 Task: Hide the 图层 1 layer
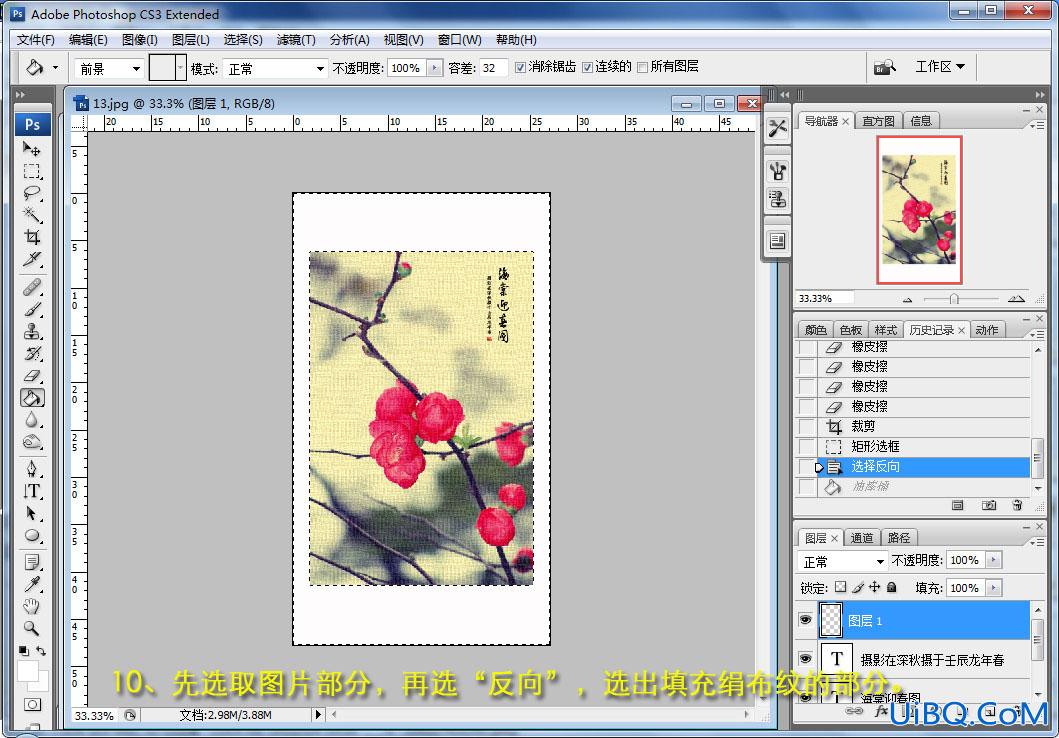[805, 619]
